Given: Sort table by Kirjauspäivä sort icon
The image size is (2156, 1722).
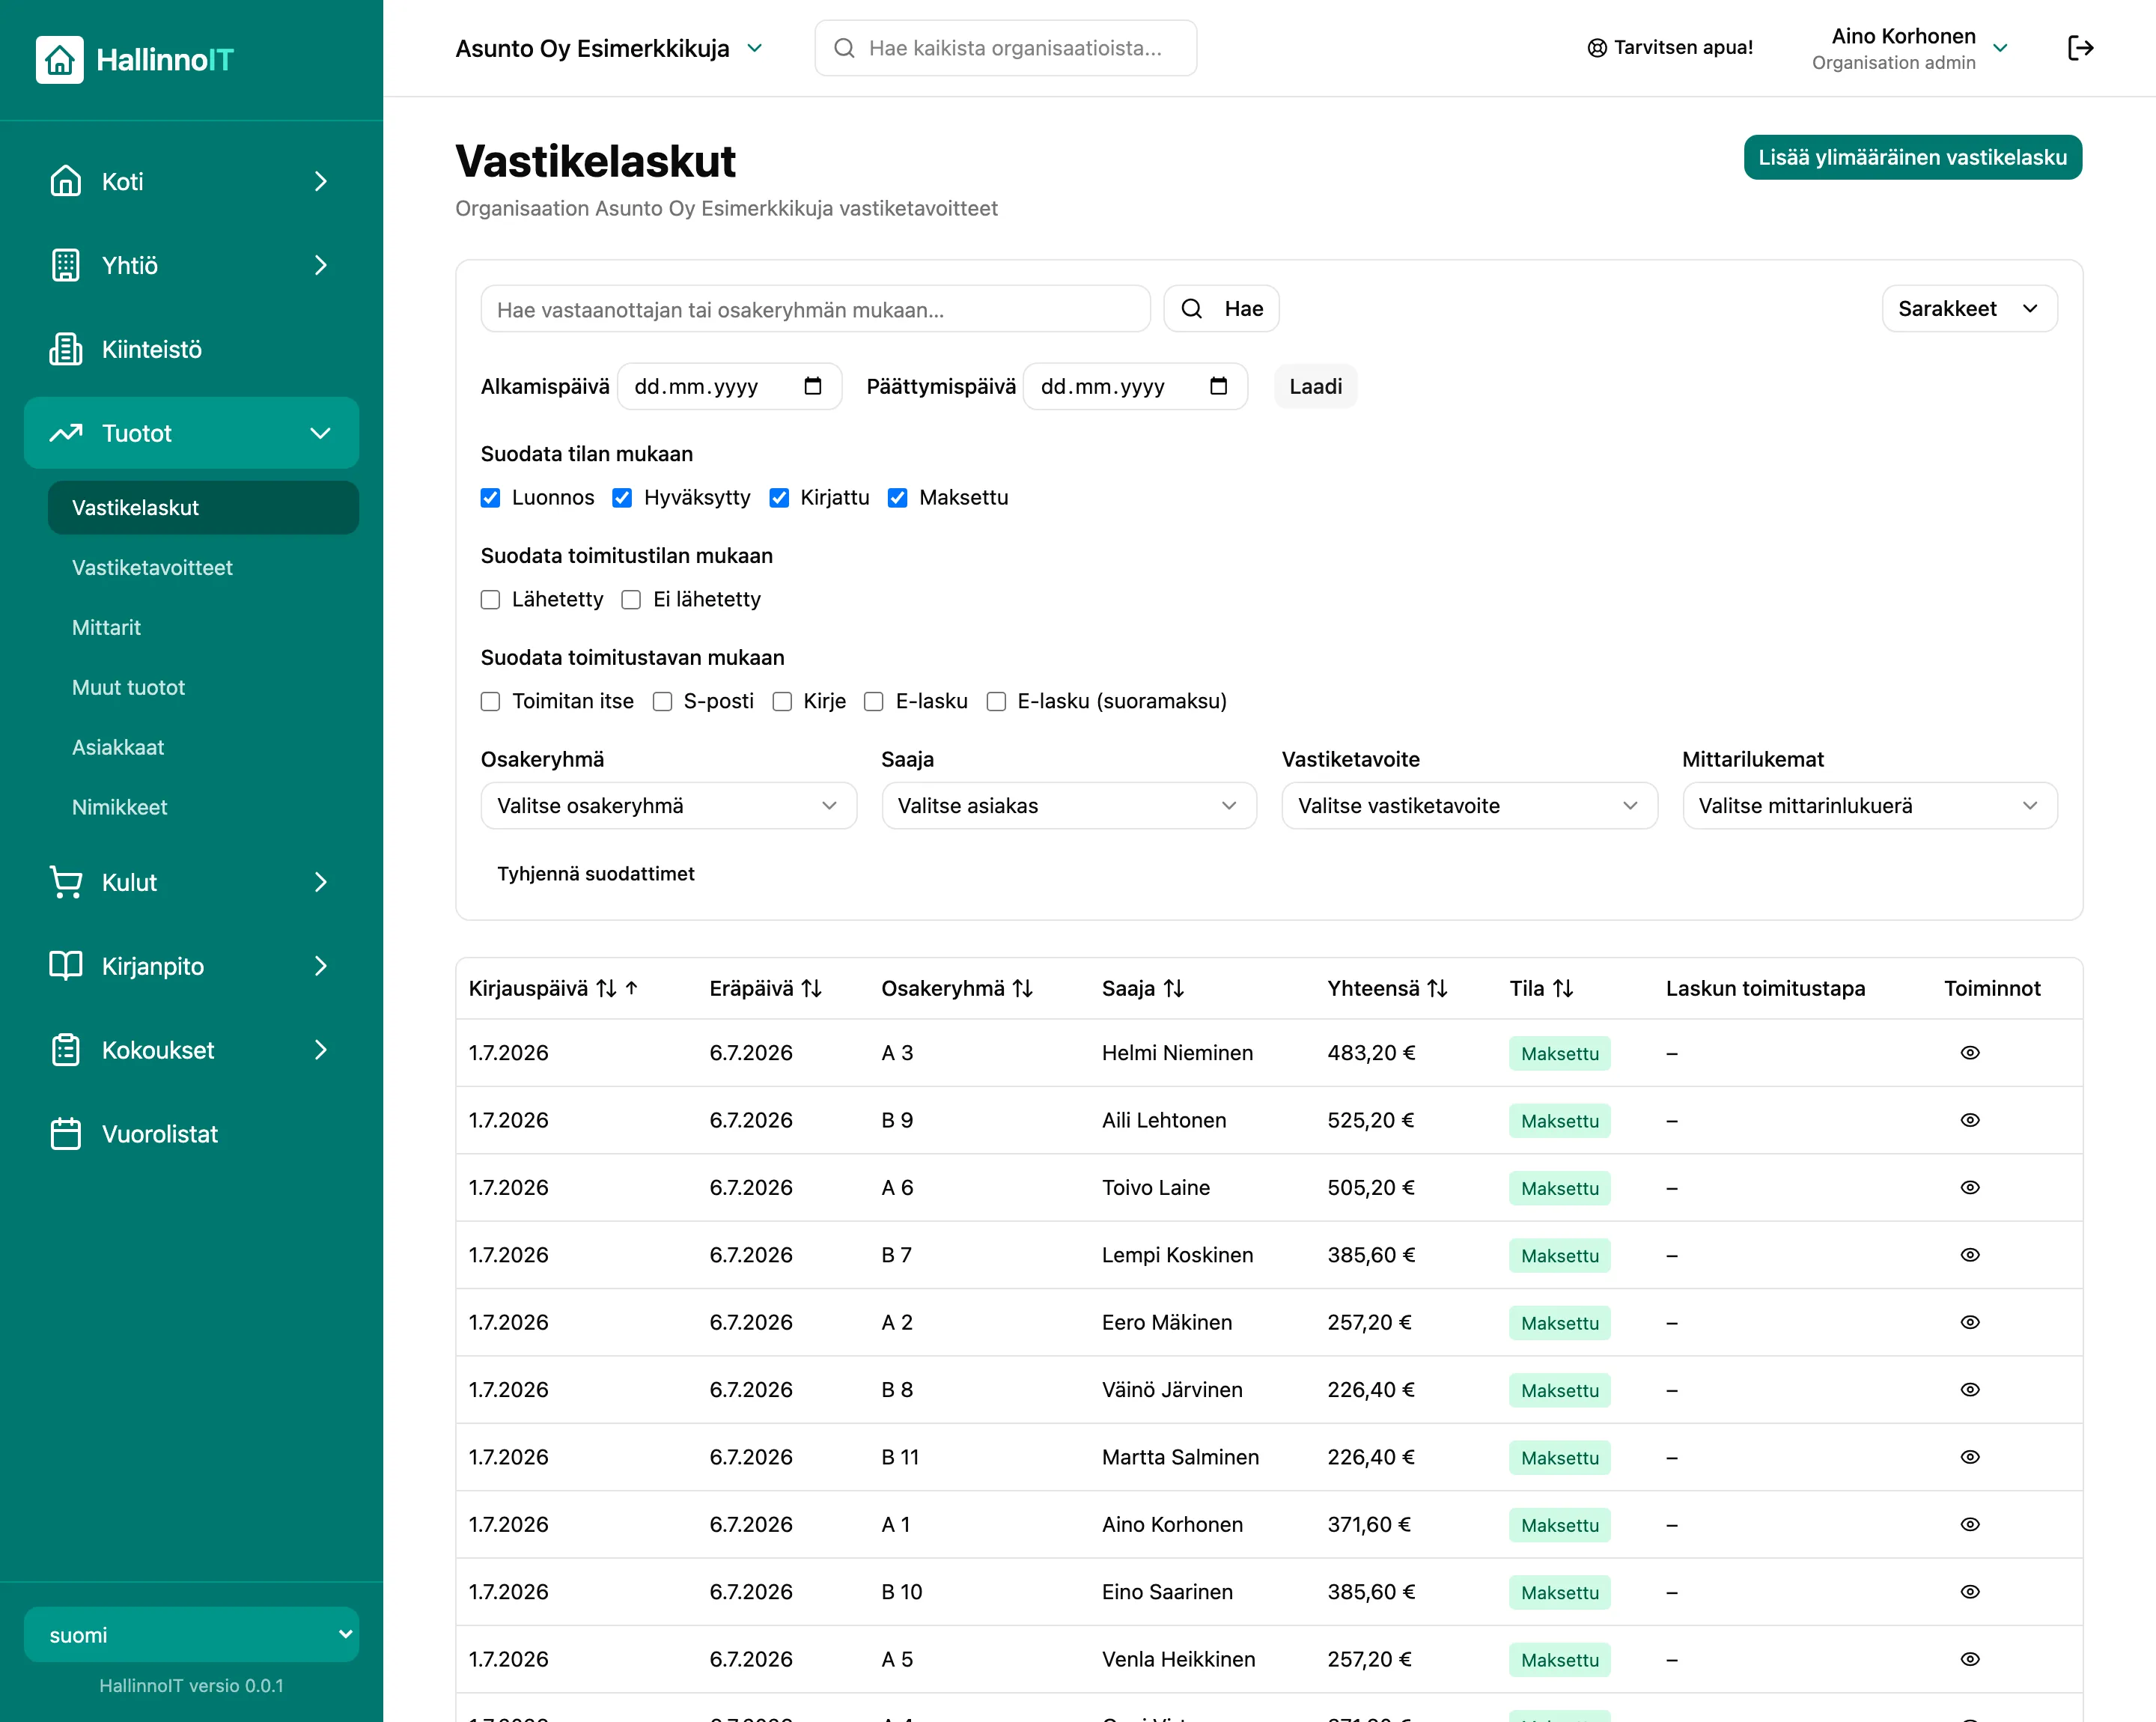Looking at the screenshot, I should pos(606,989).
